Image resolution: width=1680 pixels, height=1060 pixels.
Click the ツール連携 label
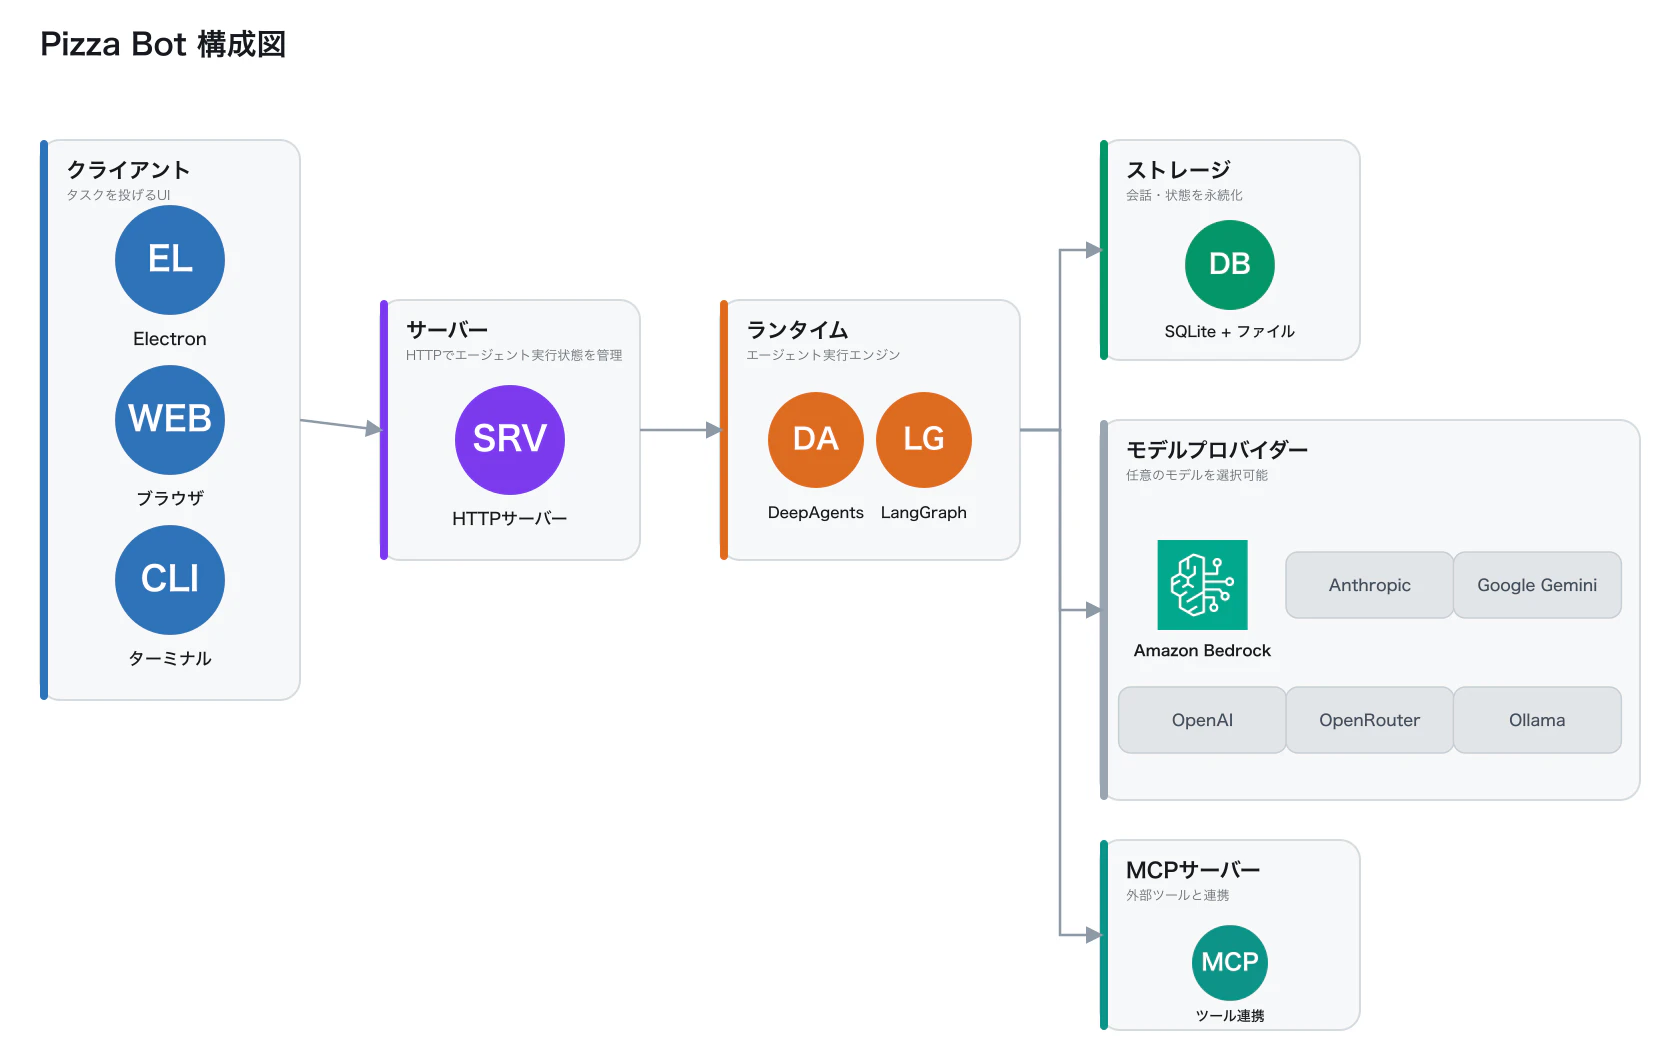(1230, 1015)
